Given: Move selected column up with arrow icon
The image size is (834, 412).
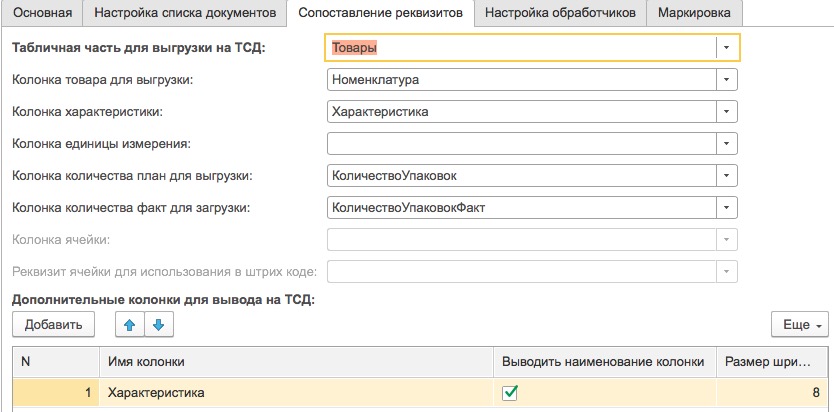Looking at the screenshot, I should click(x=130, y=325).
